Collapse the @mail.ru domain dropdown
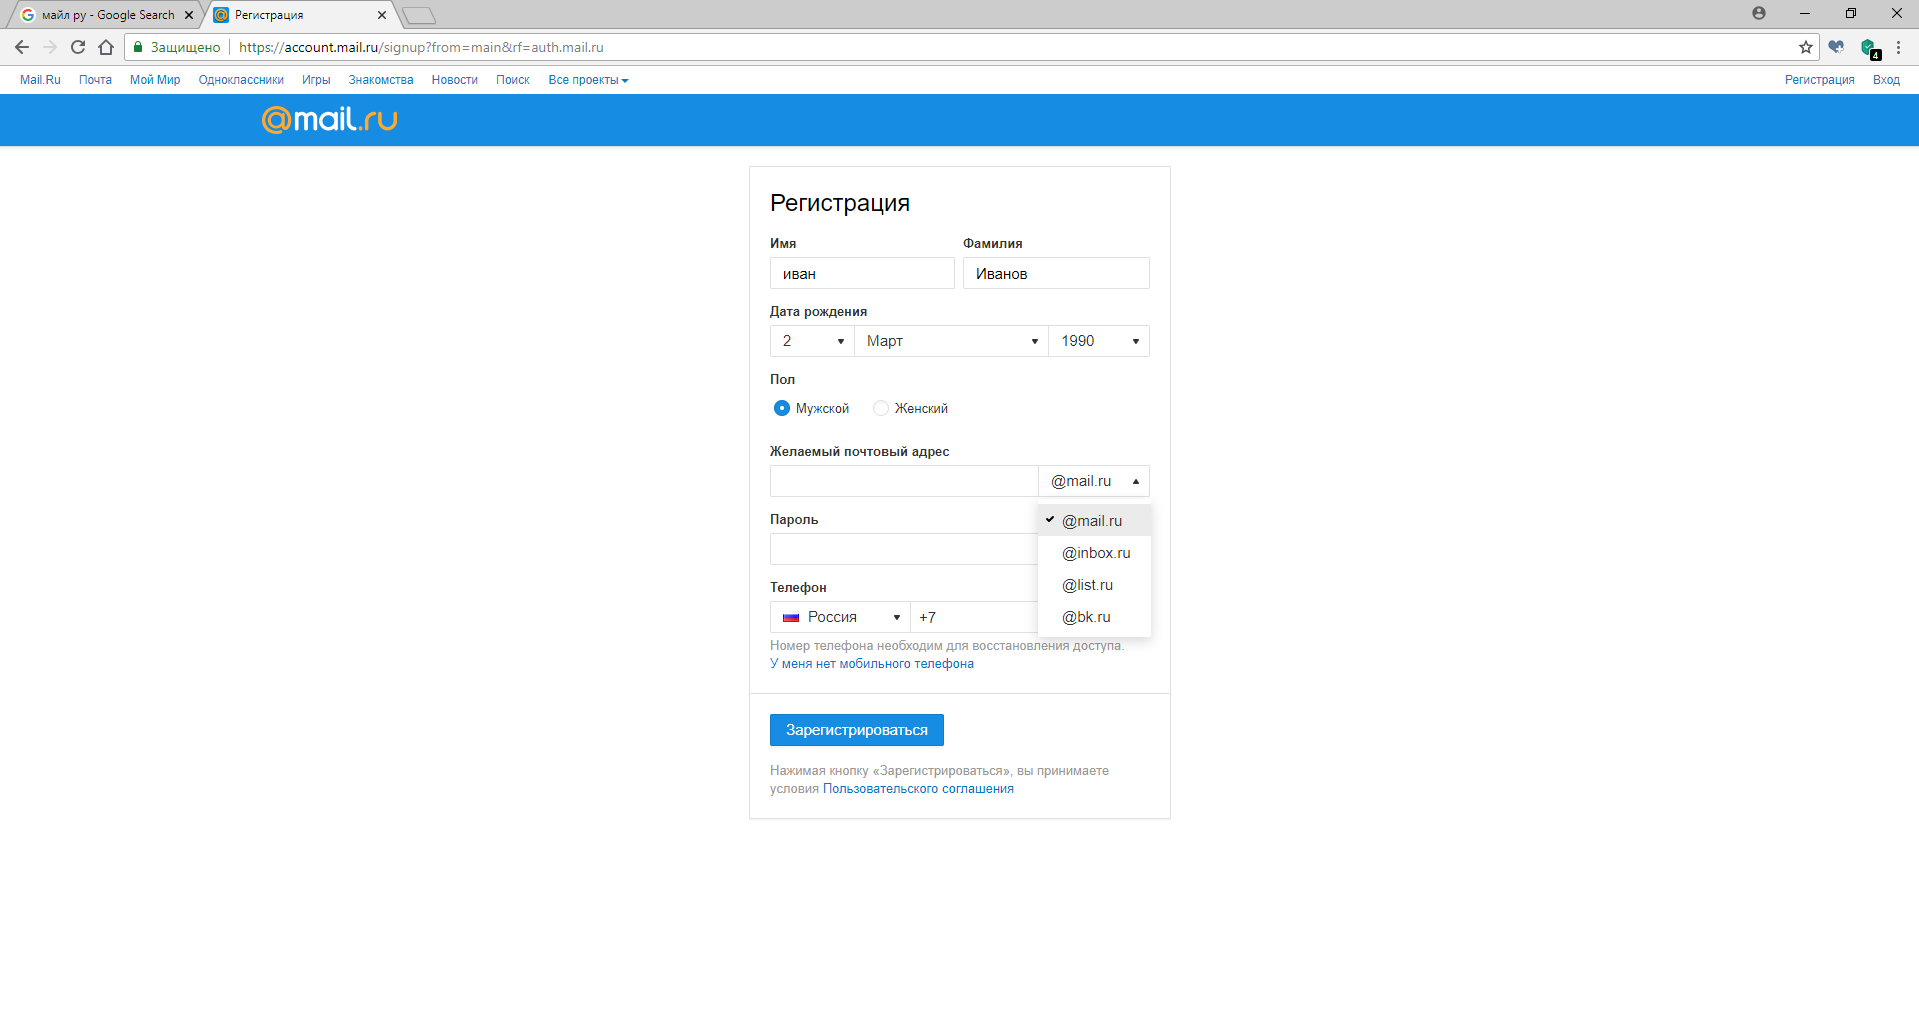The width and height of the screenshot is (1919, 1010). 1094,481
